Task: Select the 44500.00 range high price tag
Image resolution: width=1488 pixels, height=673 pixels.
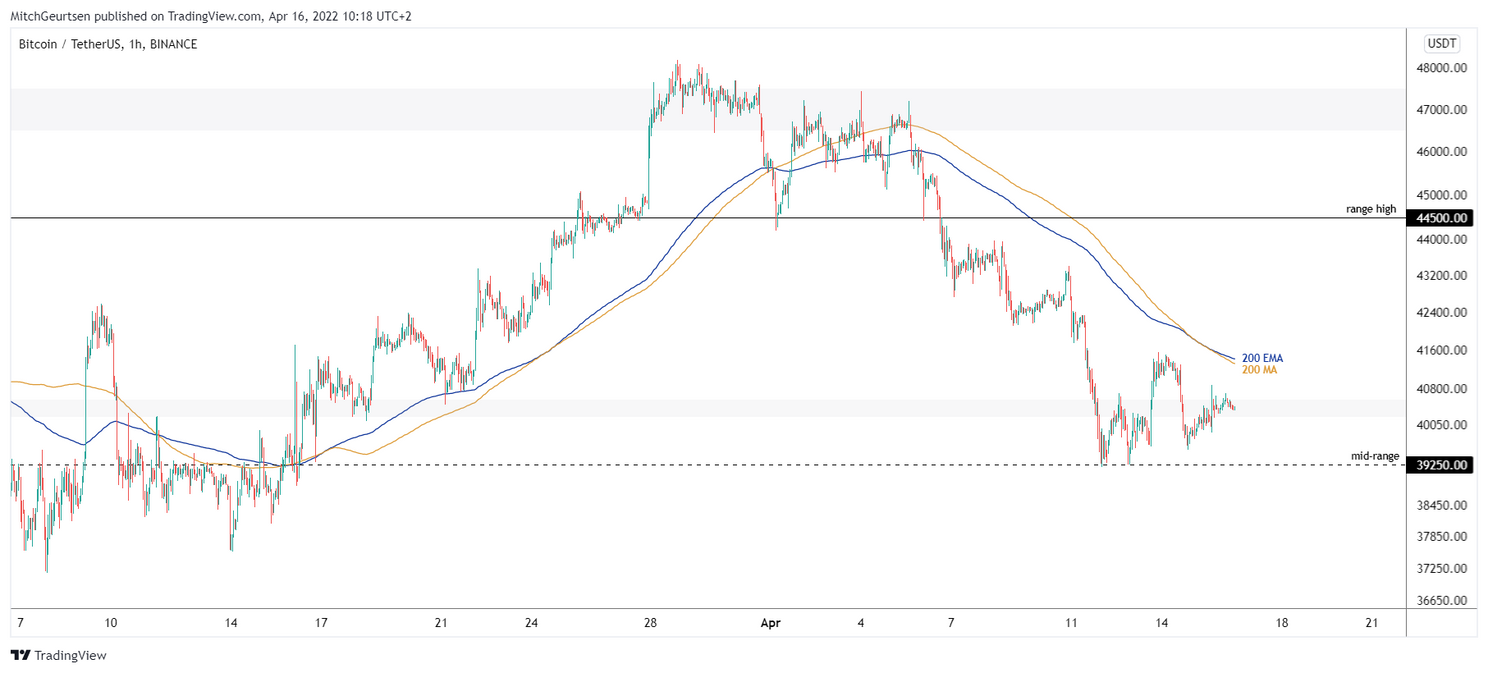Action: pos(1441,218)
